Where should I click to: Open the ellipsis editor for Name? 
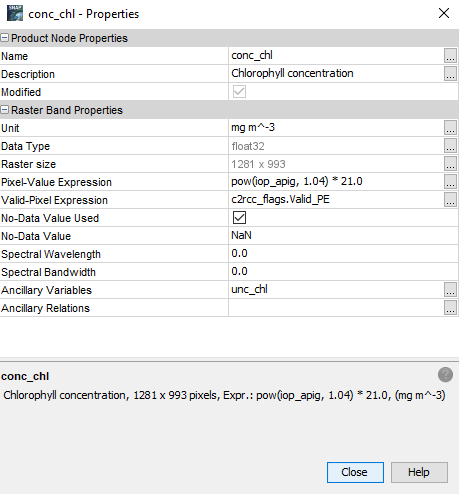pos(450,56)
